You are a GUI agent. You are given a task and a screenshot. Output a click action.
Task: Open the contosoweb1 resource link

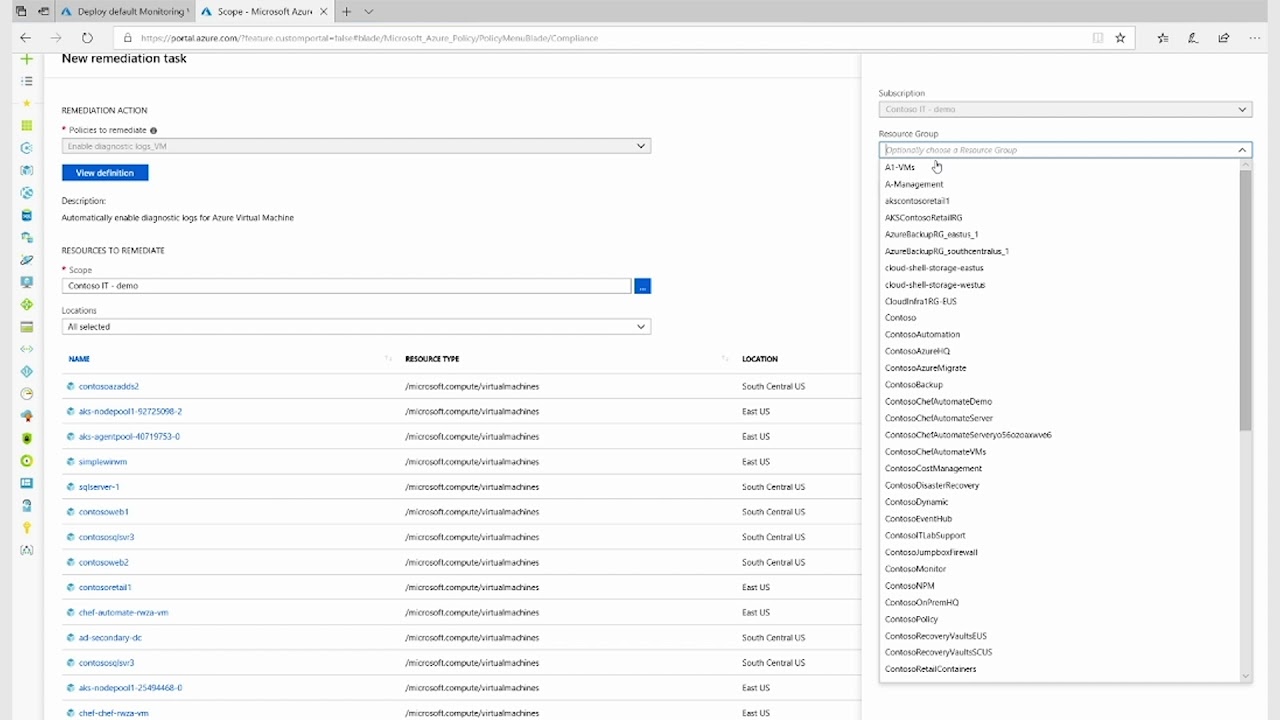[x=104, y=512]
